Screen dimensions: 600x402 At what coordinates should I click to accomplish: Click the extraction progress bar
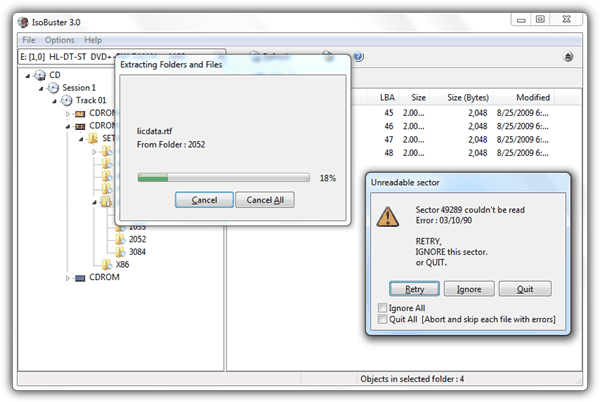point(223,177)
